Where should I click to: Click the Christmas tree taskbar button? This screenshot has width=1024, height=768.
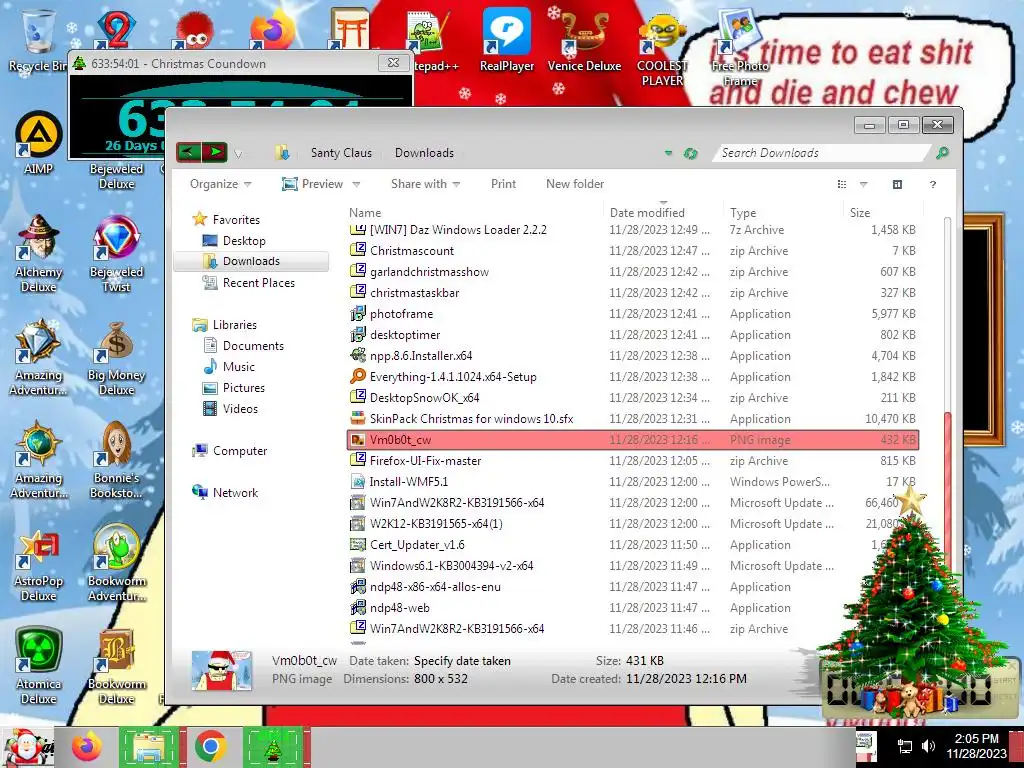[x=273, y=747]
